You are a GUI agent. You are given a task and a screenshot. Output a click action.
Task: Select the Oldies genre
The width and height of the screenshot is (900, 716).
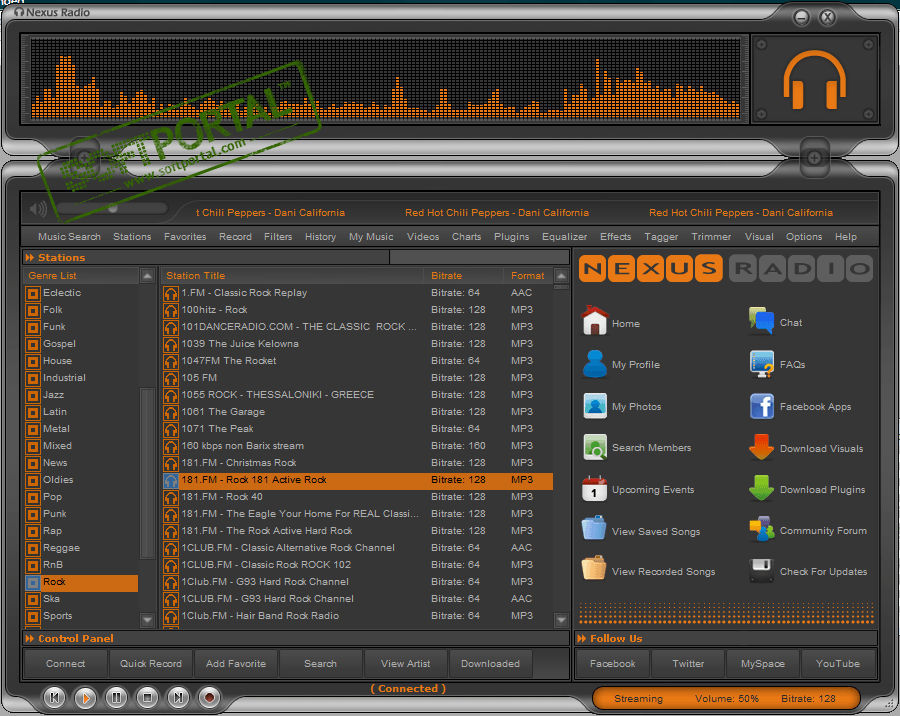pyautogui.click(x=58, y=480)
